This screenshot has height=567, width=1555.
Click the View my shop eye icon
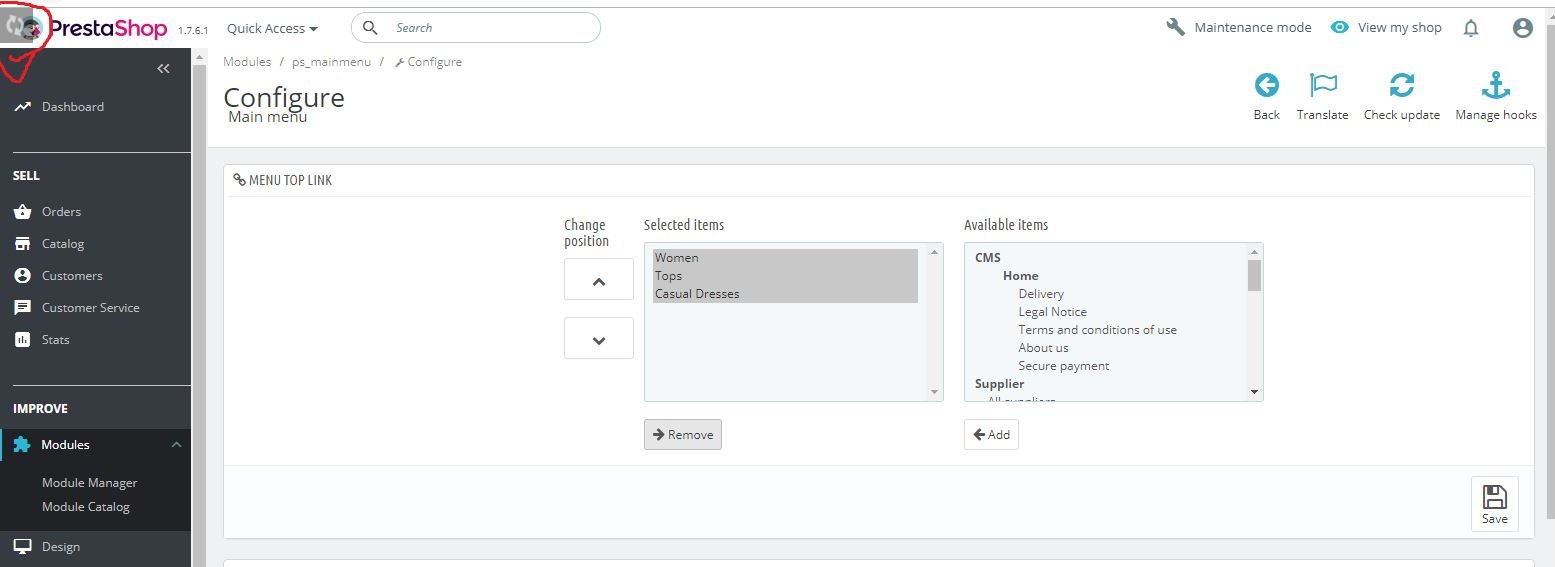1340,28
